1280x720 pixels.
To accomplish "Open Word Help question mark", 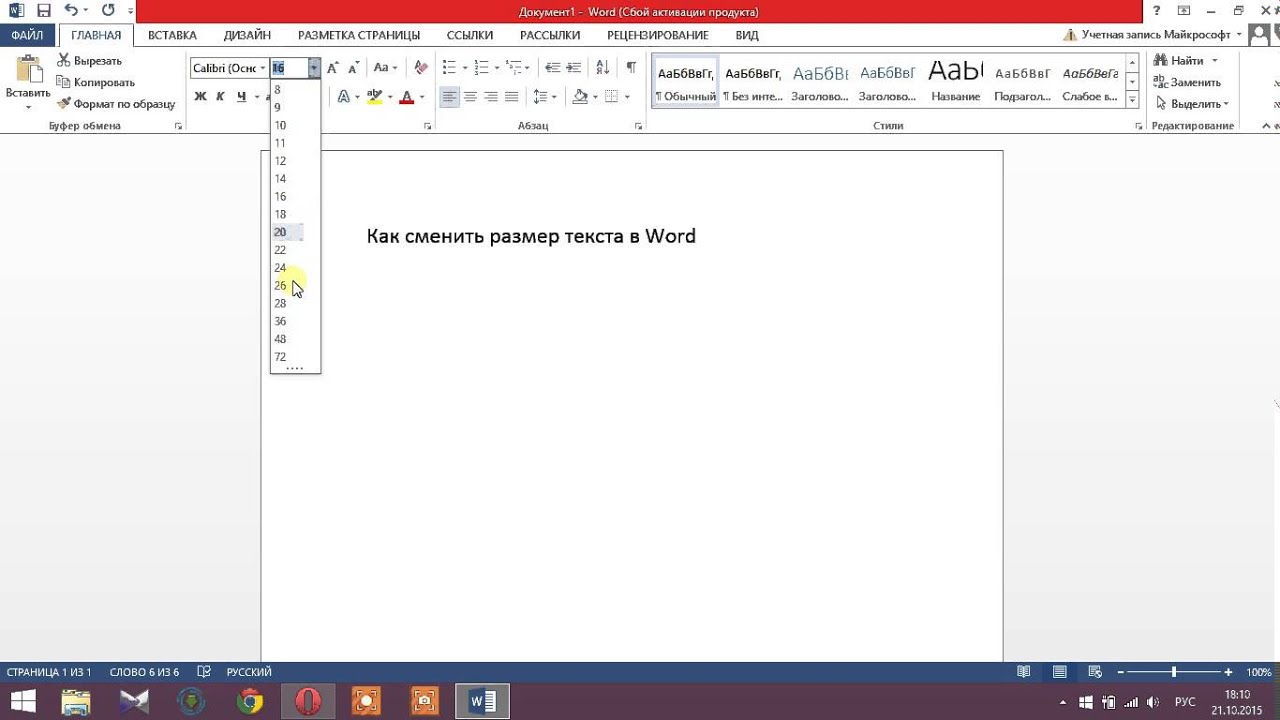I will pyautogui.click(x=1155, y=11).
